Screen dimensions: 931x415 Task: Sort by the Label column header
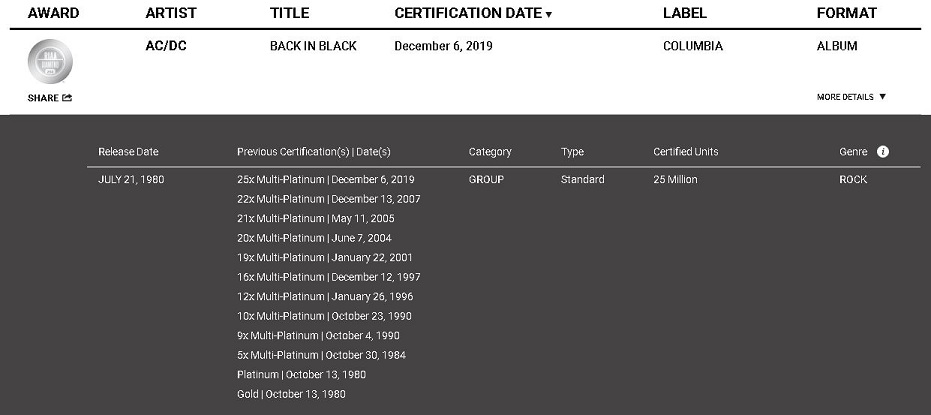(x=685, y=13)
